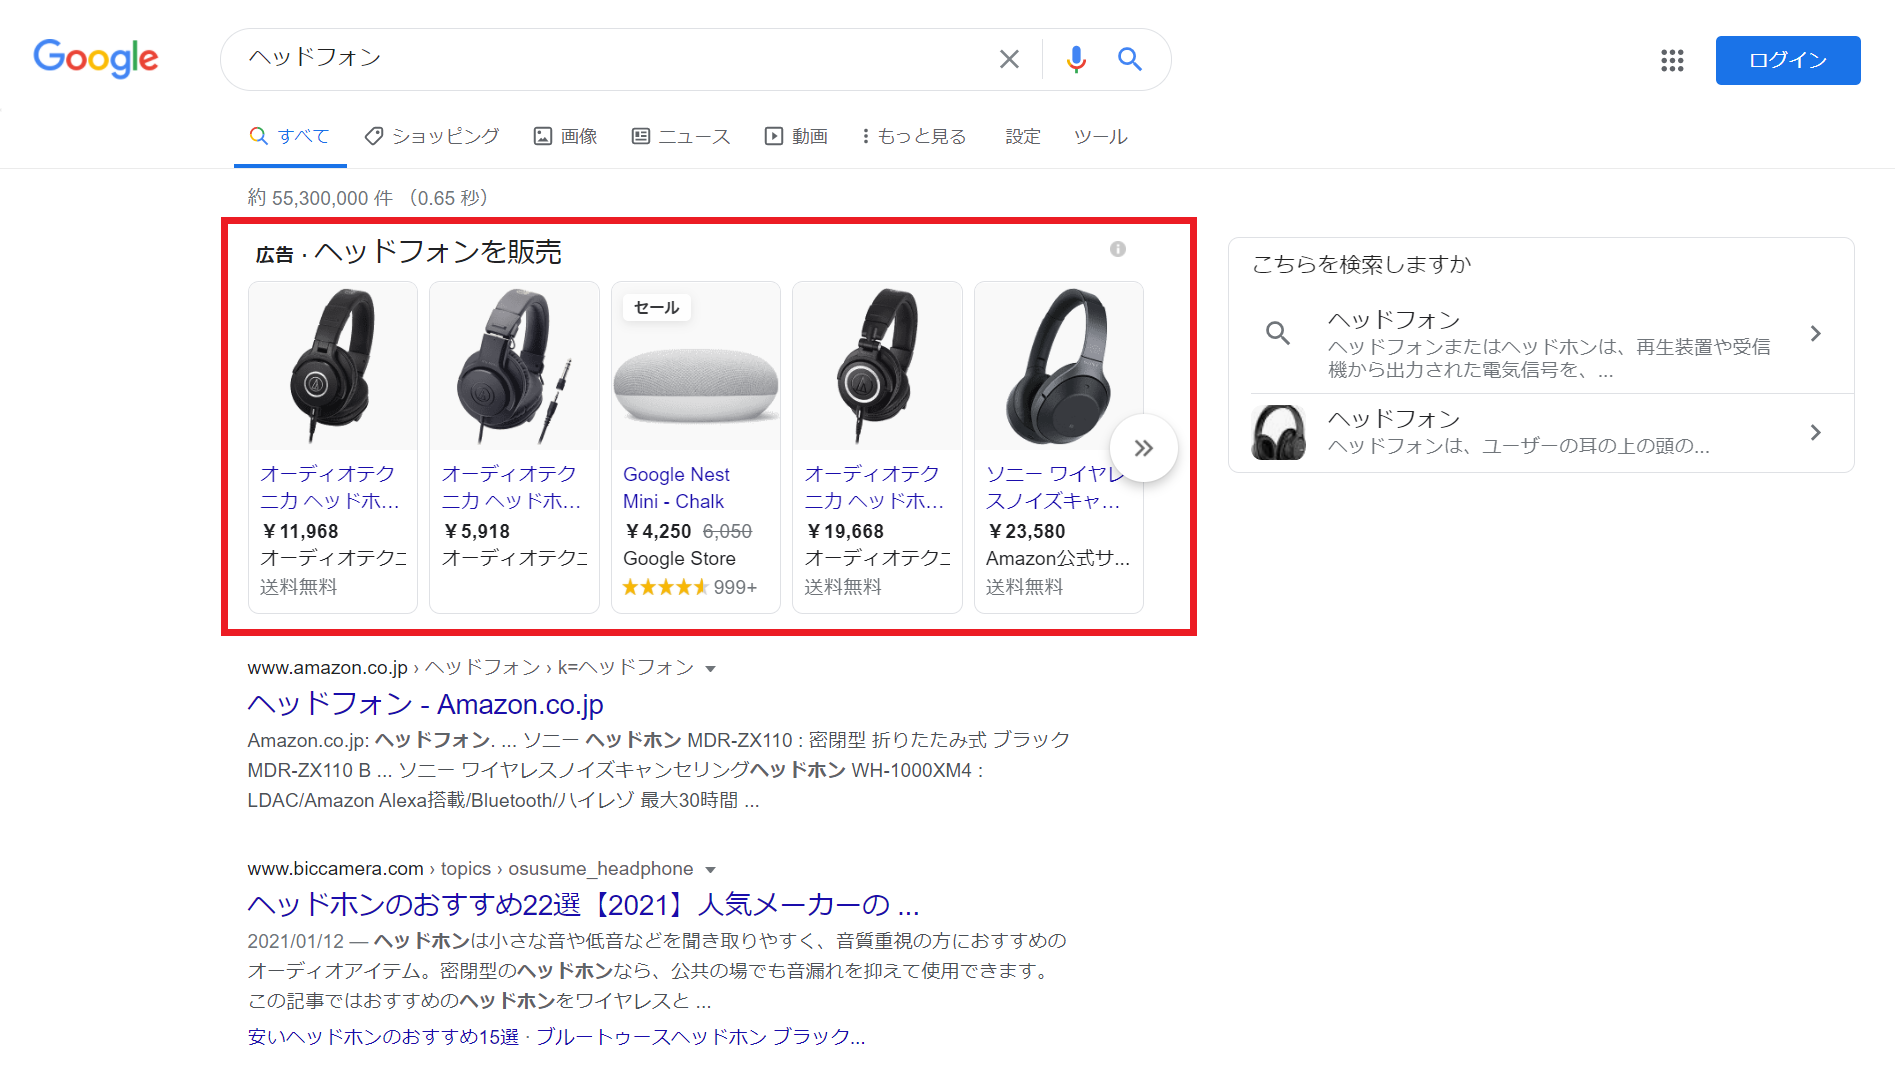This screenshot has height=1080, width=1895.
Task: Expand second ヘッドフォン suggestion chevron
Action: click(x=1816, y=433)
